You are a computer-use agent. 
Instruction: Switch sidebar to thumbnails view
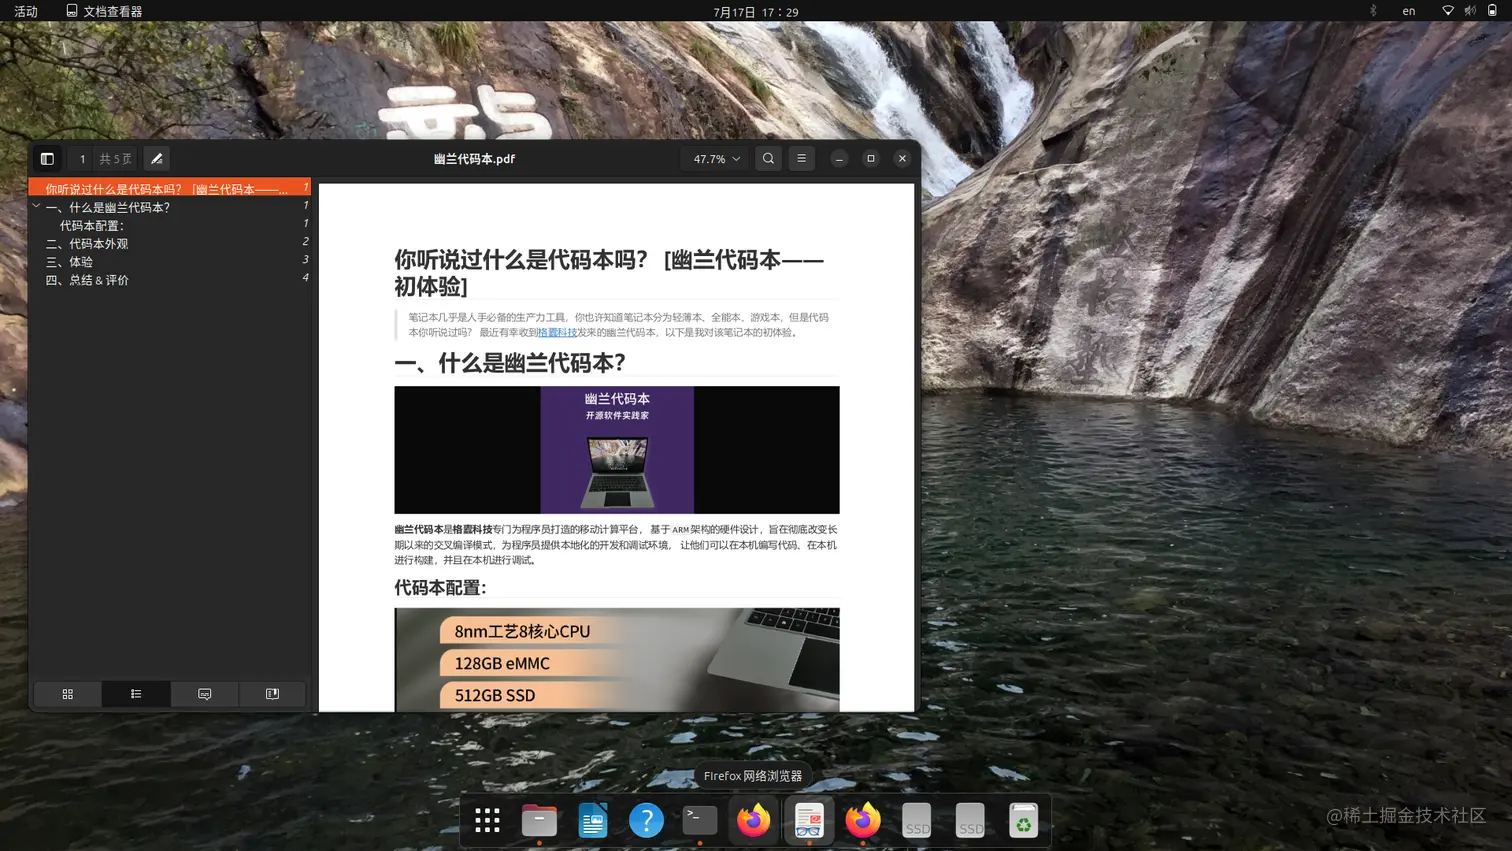click(x=68, y=693)
